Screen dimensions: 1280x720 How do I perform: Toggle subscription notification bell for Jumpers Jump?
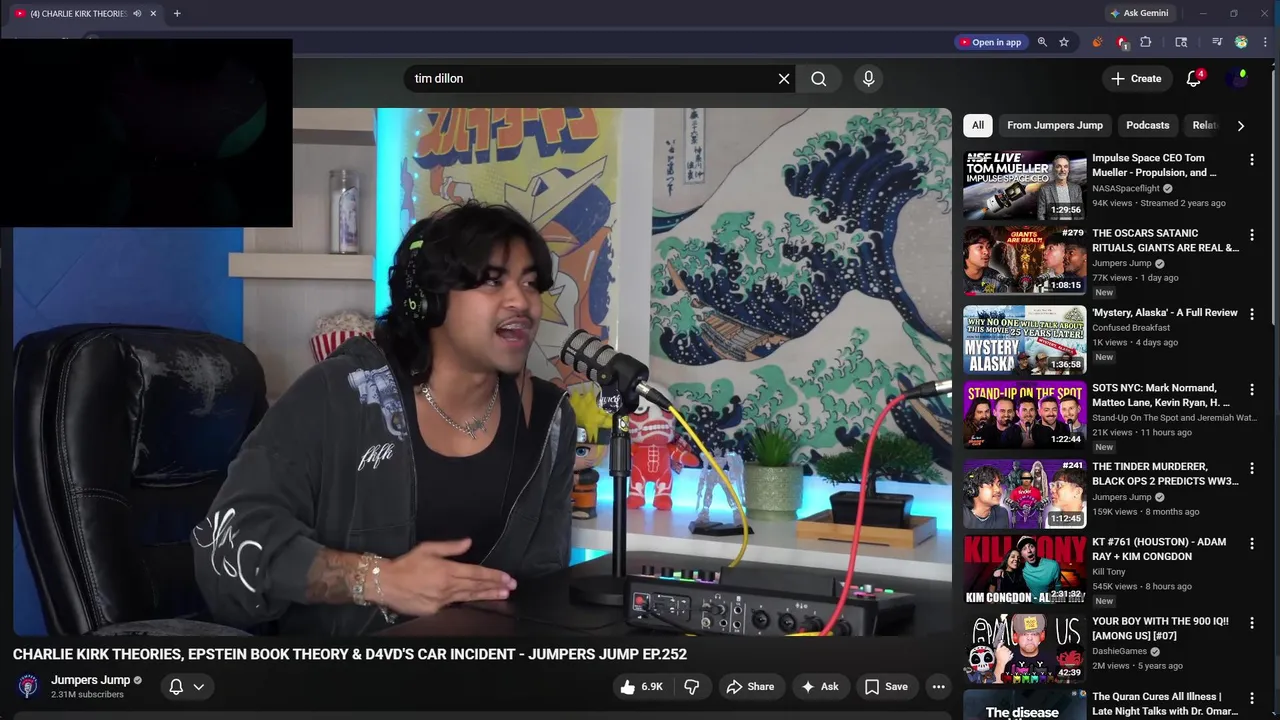186,687
